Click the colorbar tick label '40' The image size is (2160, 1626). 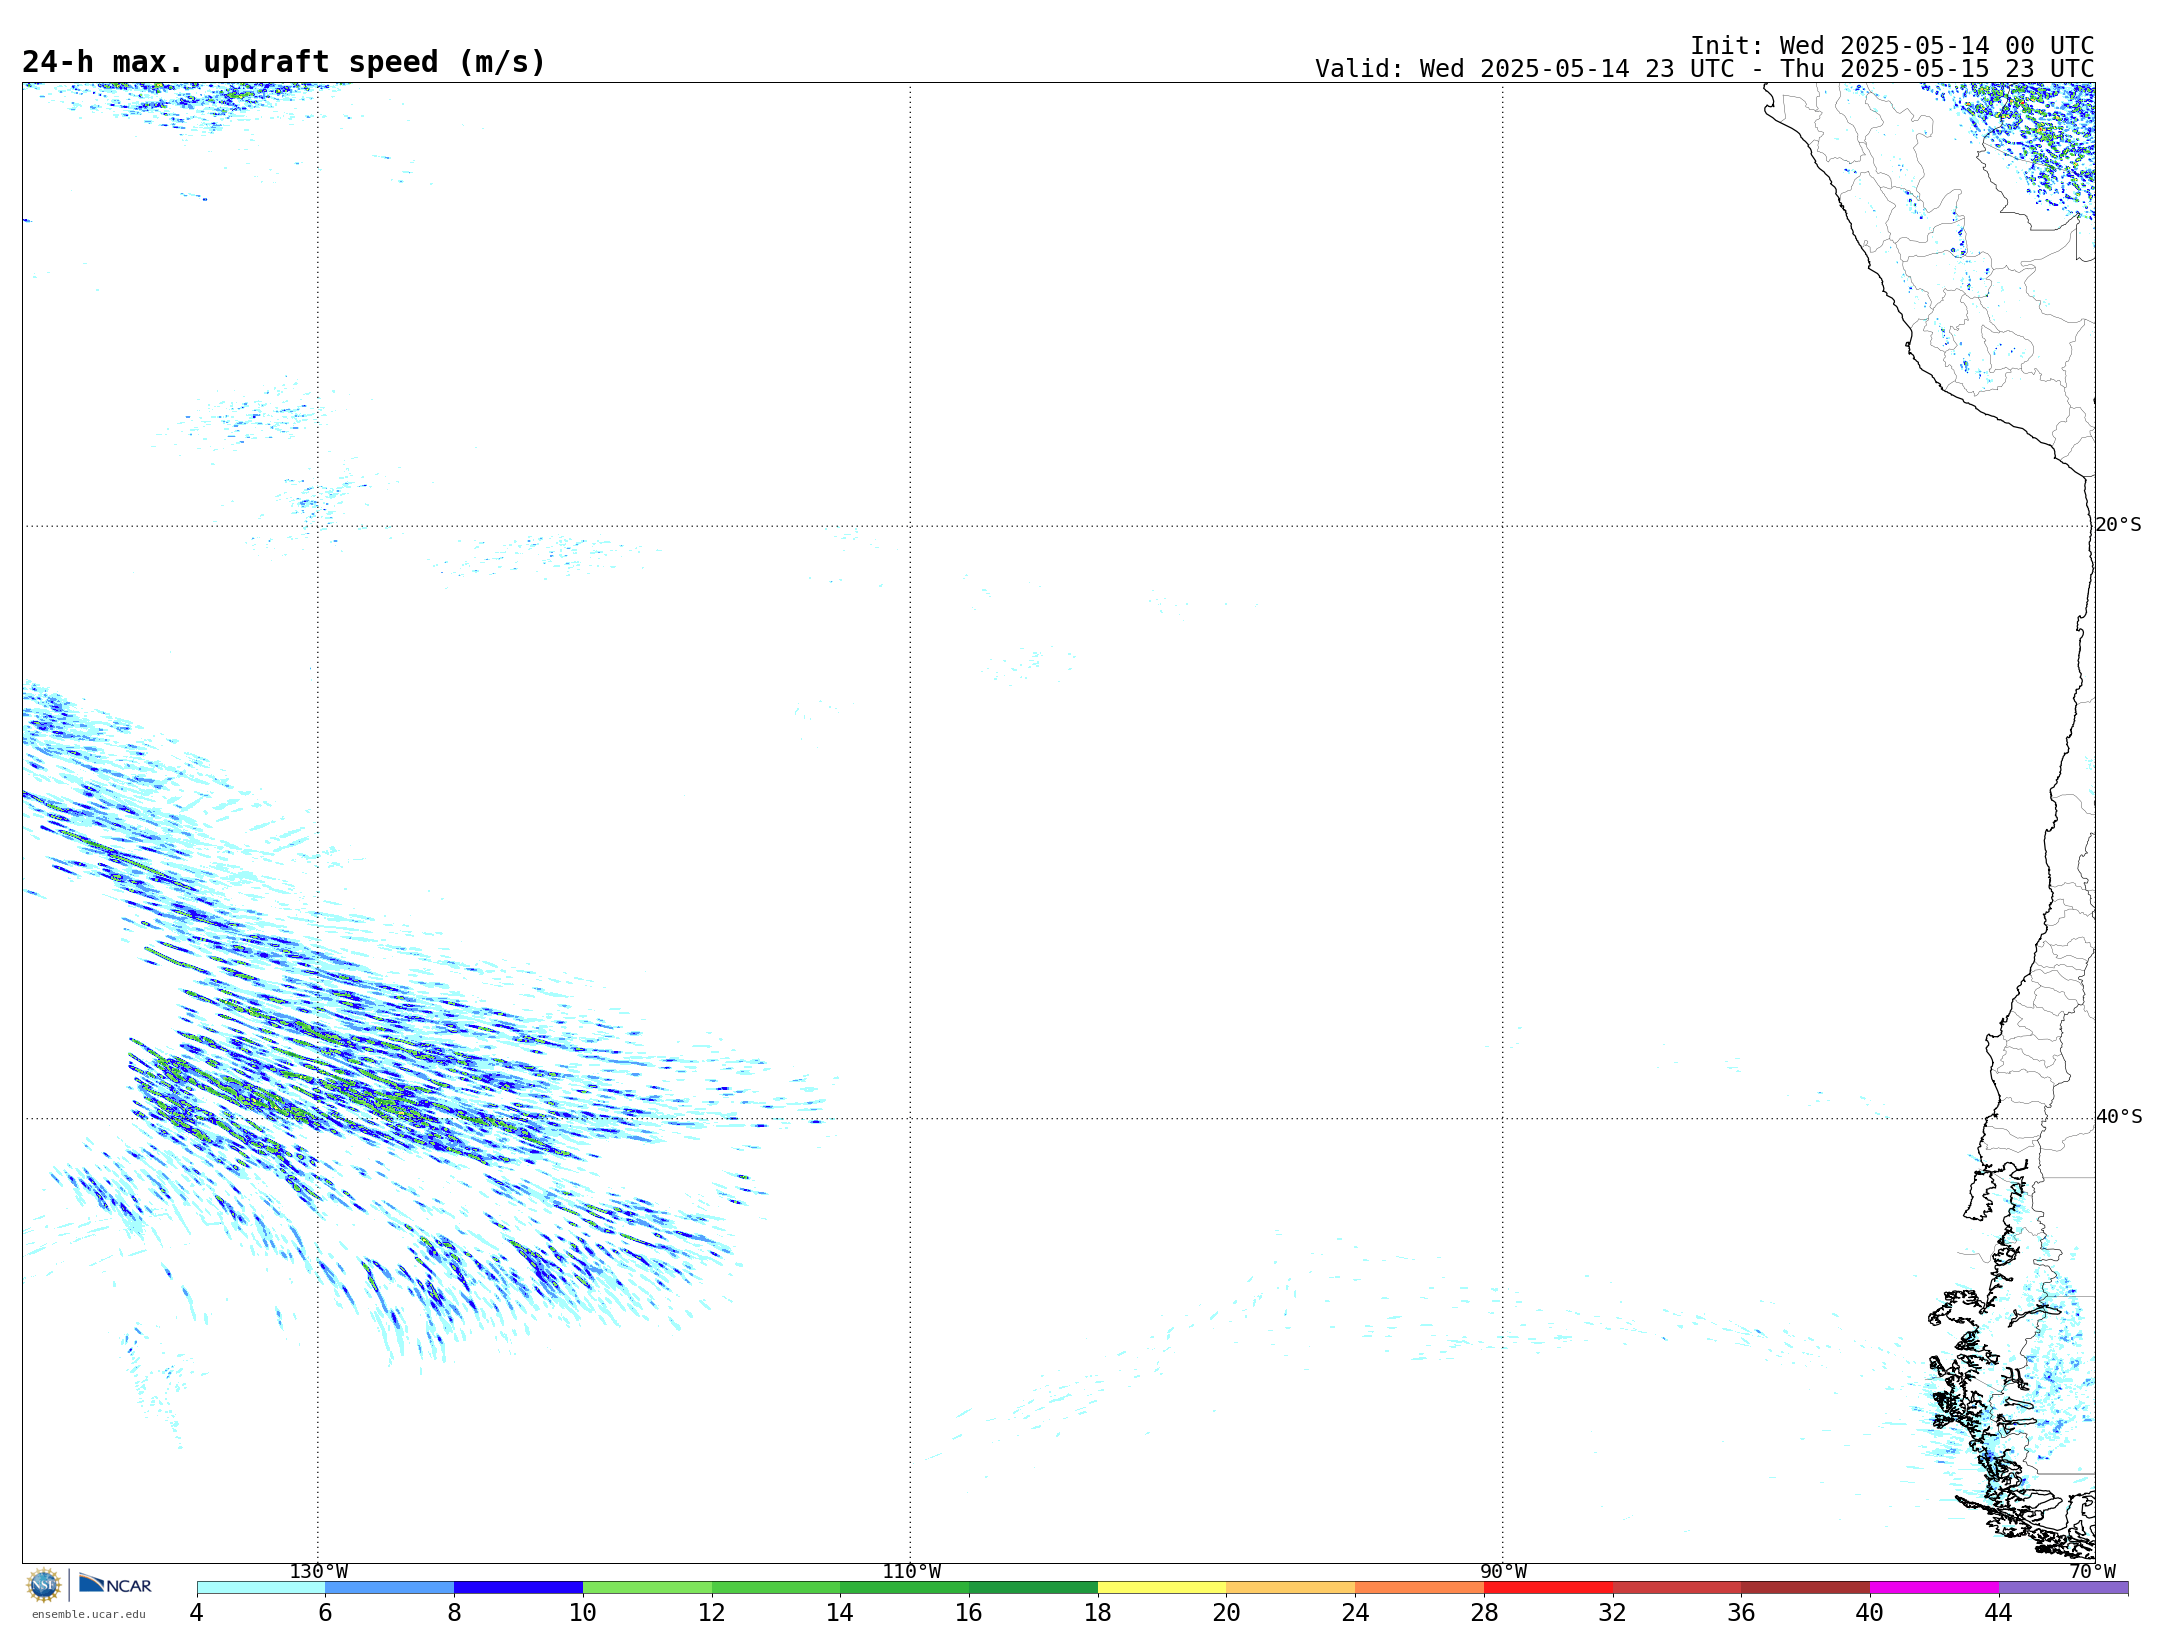1870,1612
